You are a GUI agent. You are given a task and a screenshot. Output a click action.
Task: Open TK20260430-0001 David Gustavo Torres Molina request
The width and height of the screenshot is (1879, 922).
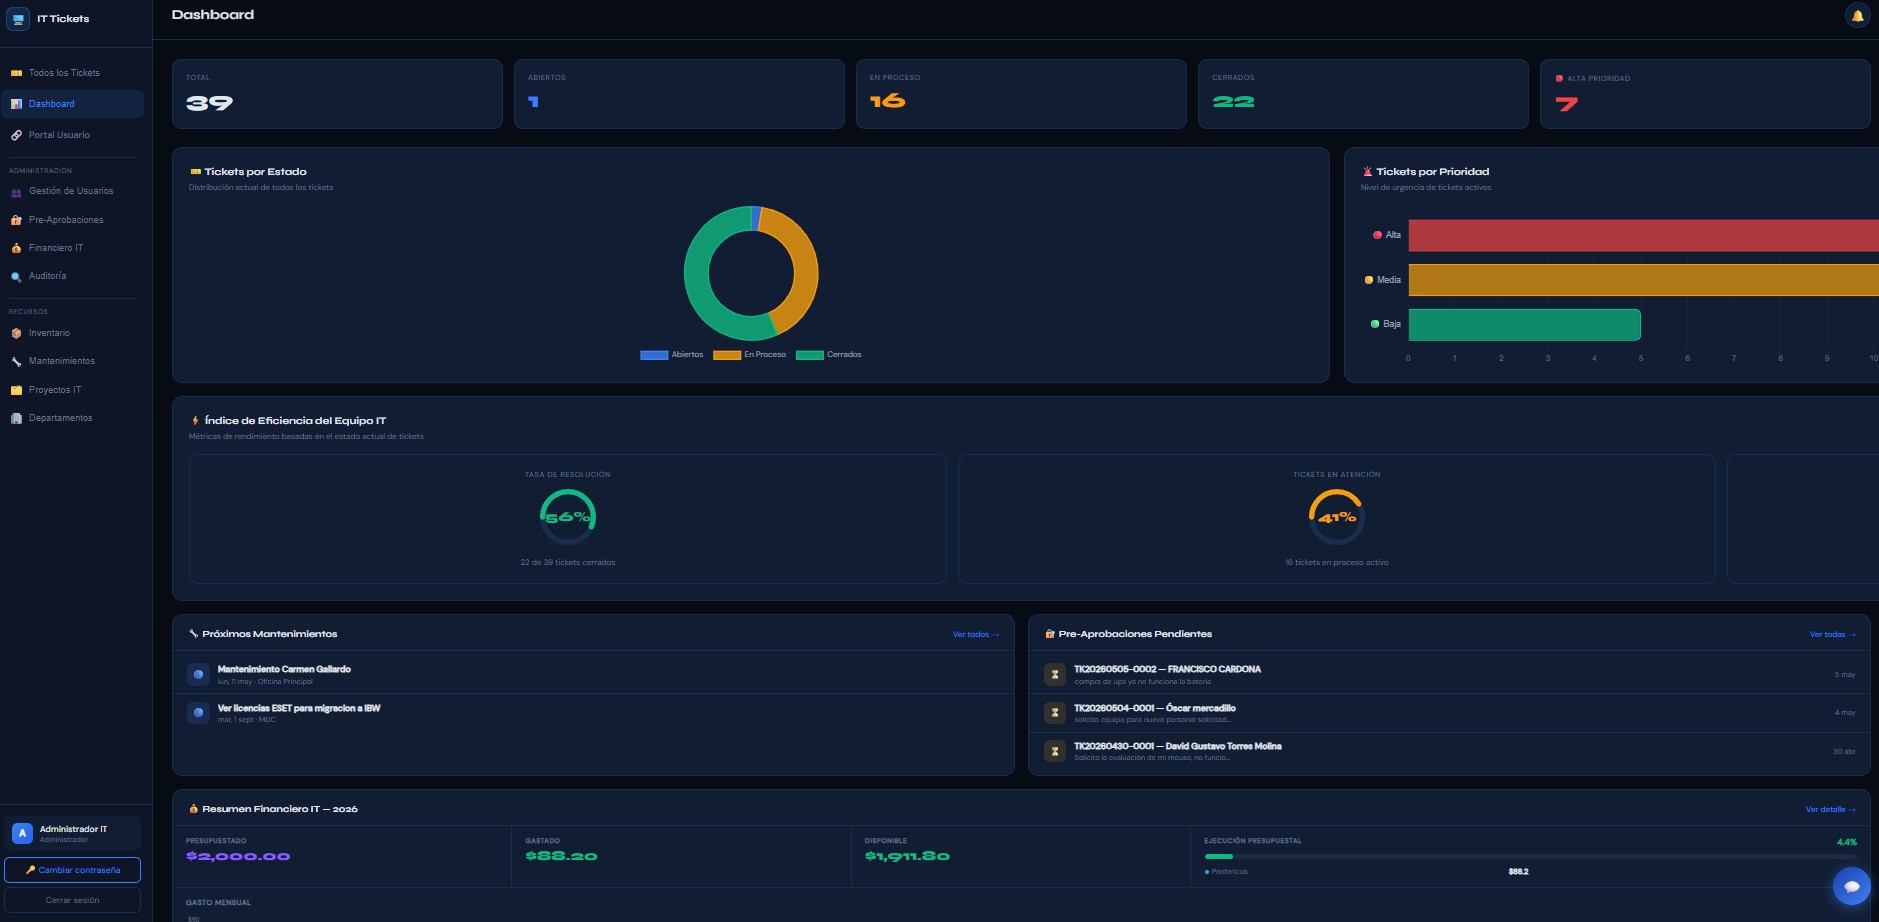click(1449, 751)
